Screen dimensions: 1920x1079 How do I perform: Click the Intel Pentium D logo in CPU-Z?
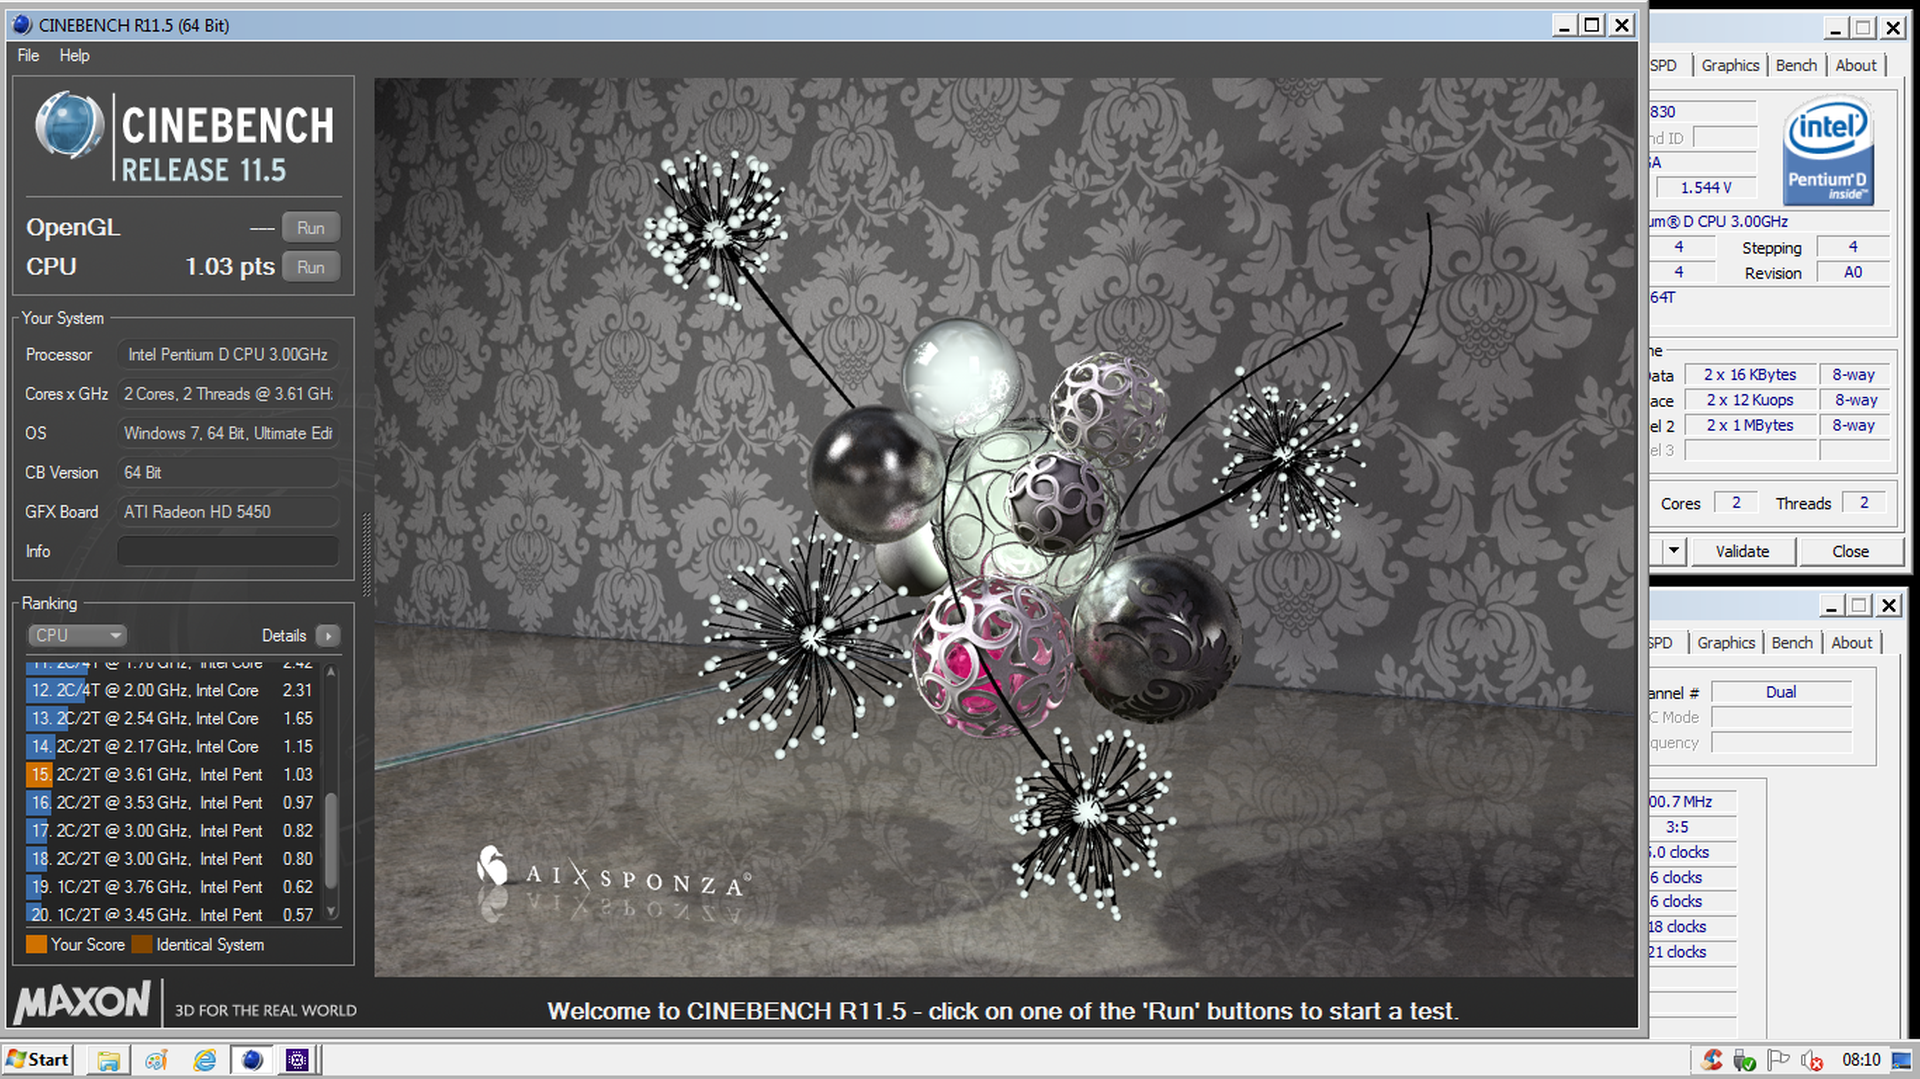point(1828,151)
